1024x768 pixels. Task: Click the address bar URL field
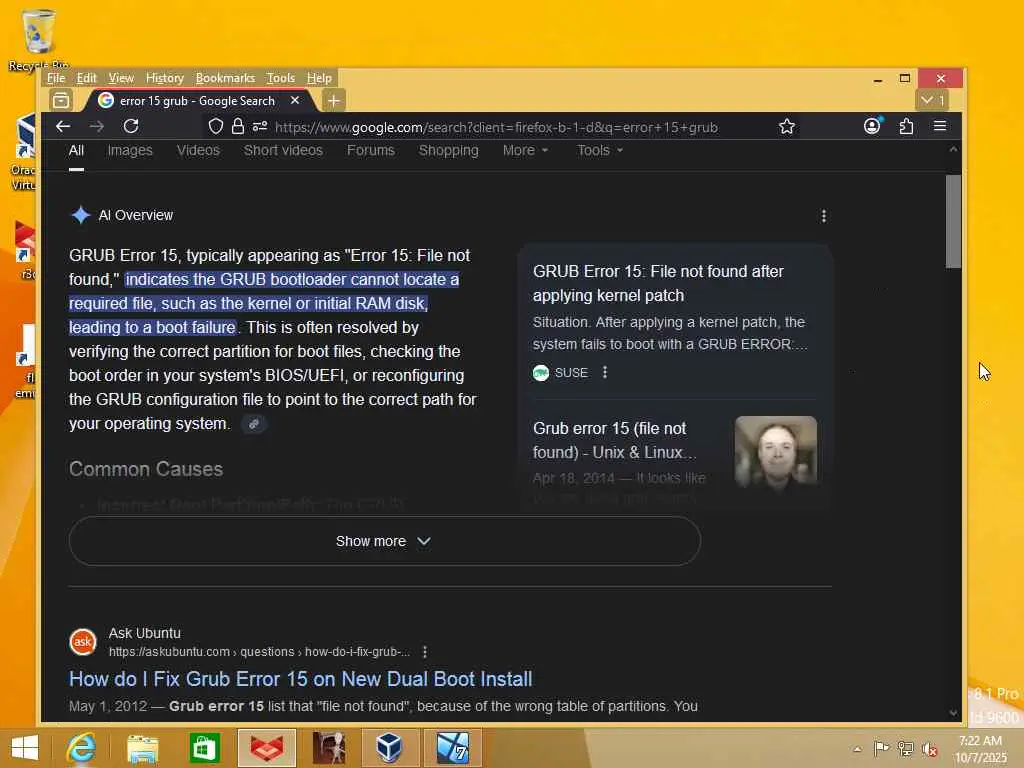click(496, 127)
